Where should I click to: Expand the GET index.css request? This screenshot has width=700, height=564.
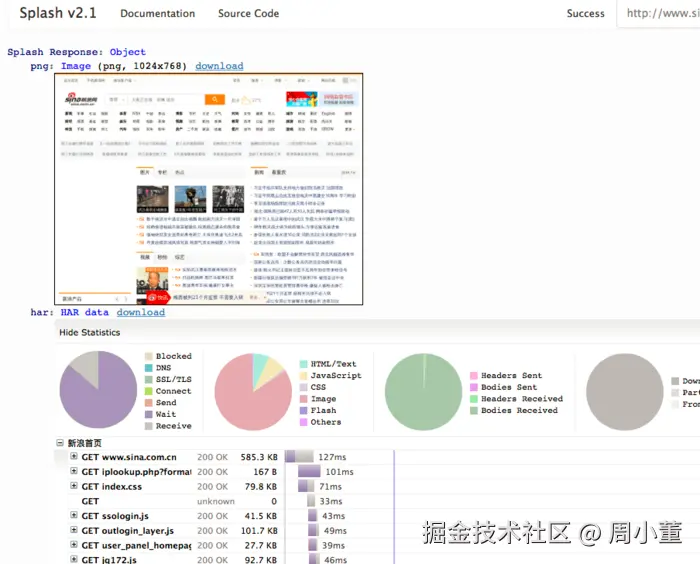pos(74,486)
